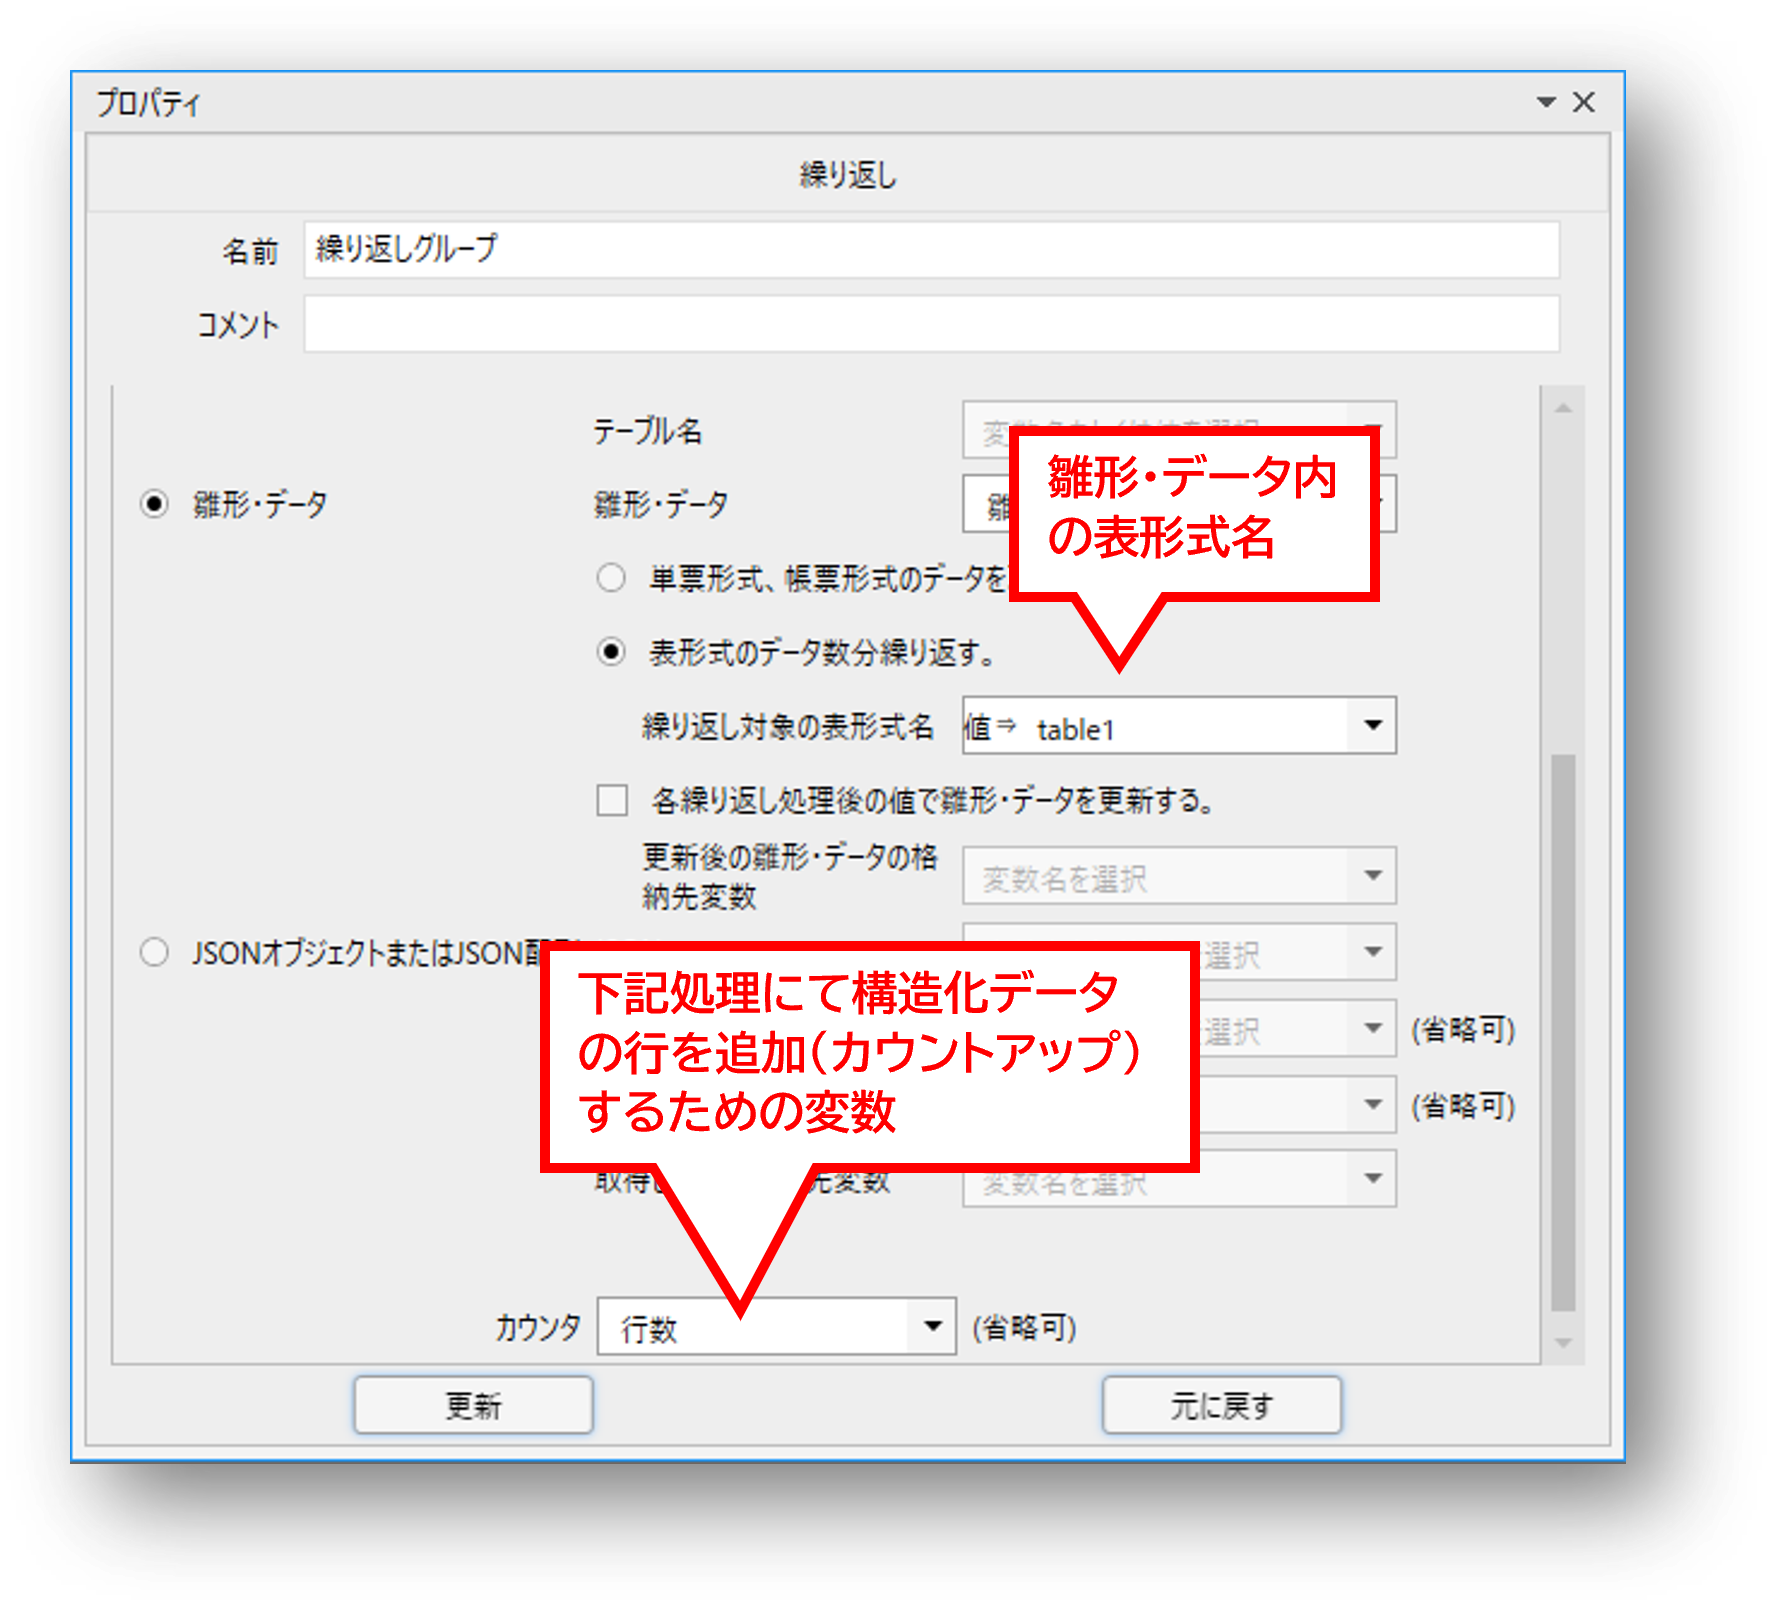Screen dimensions: 1768x1606
Task: Click the 更新 button
Action: coord(473,1405)
